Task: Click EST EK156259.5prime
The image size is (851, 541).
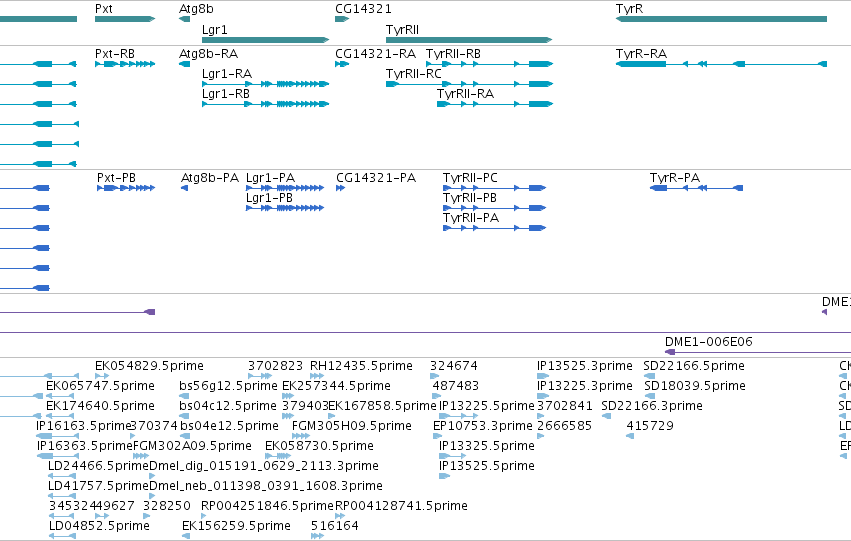Action: click(x=236, y=526)
